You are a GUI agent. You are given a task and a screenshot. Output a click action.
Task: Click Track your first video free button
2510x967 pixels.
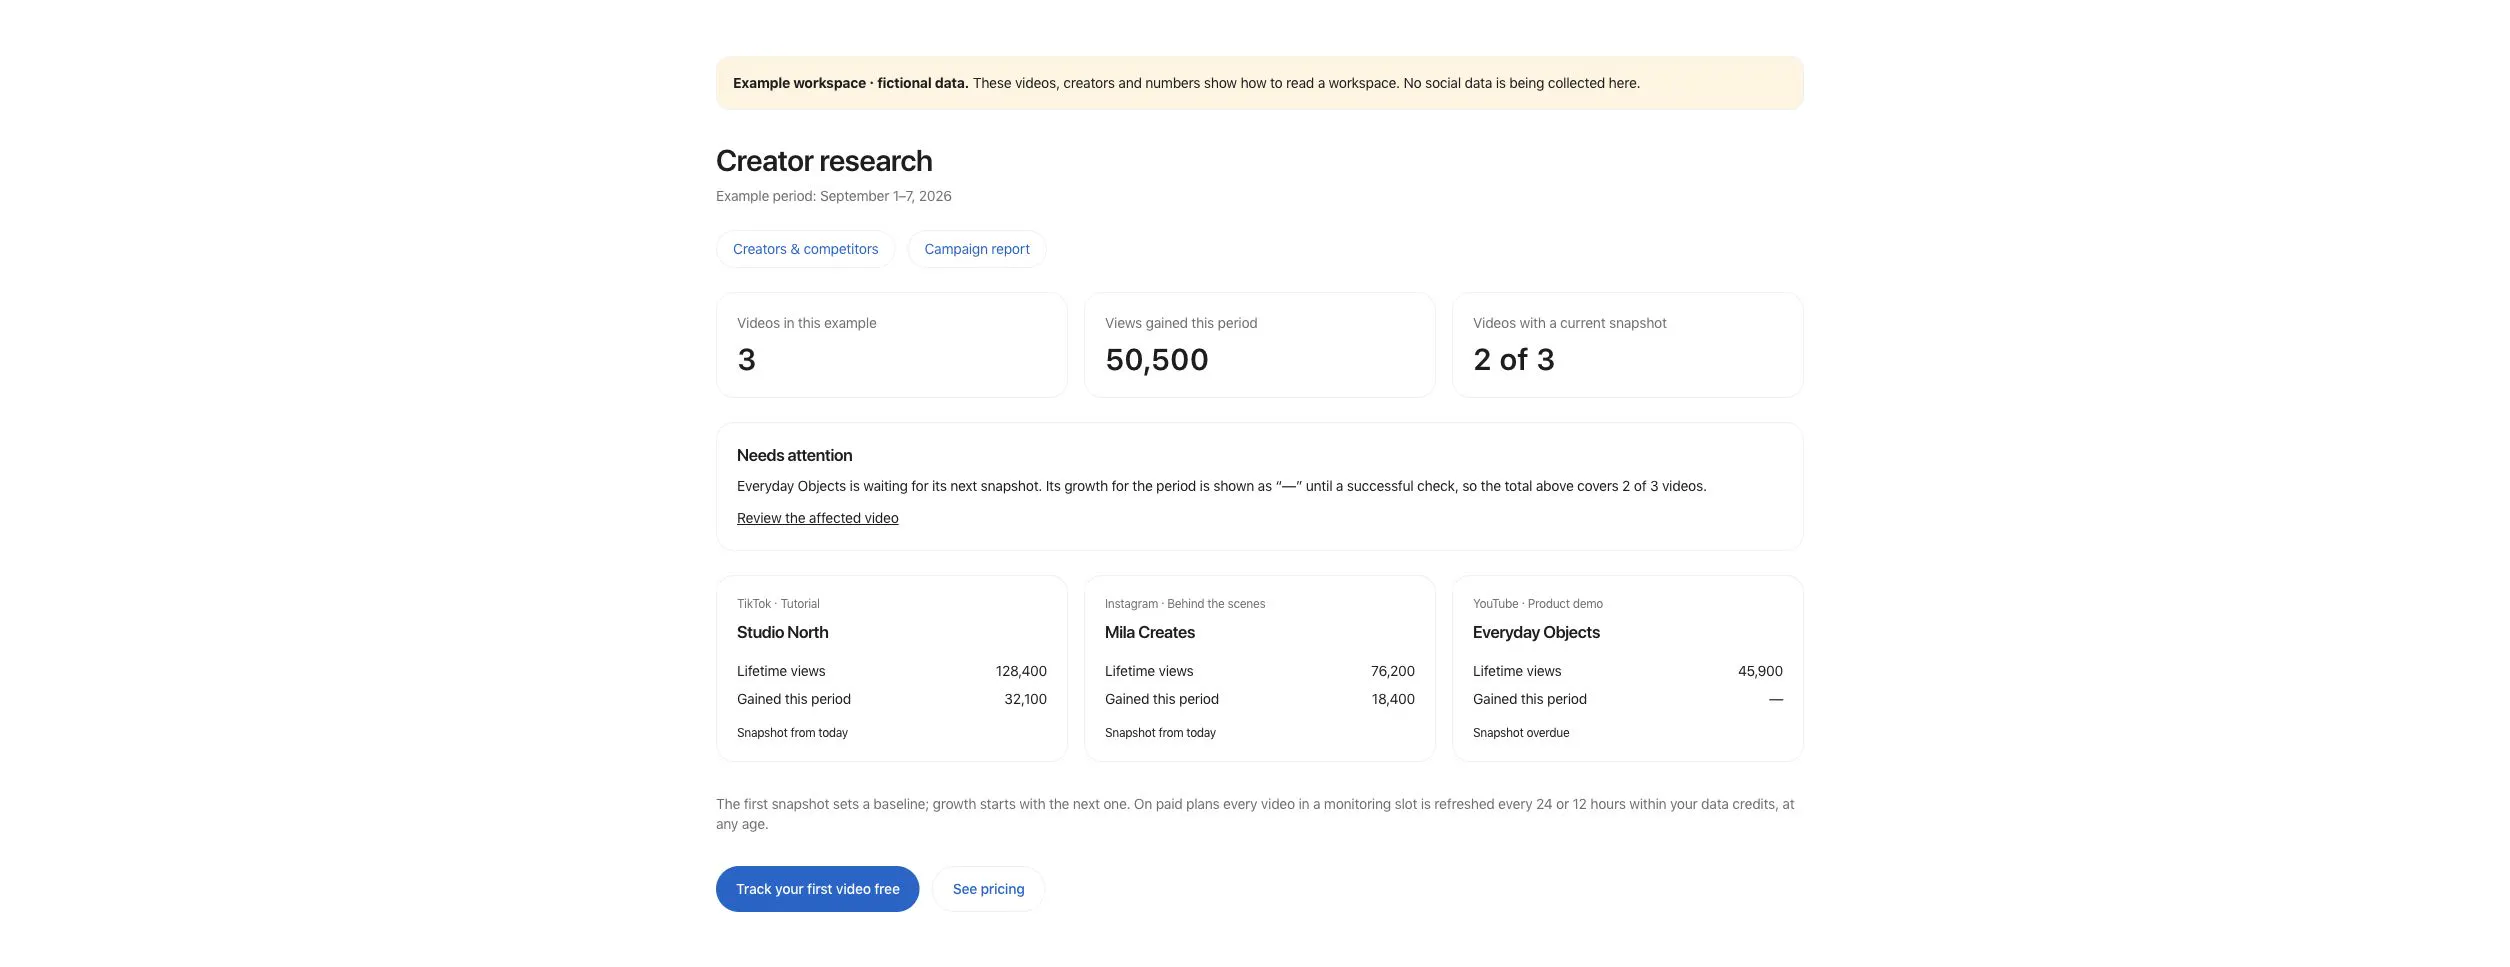(x=817, y=889)
